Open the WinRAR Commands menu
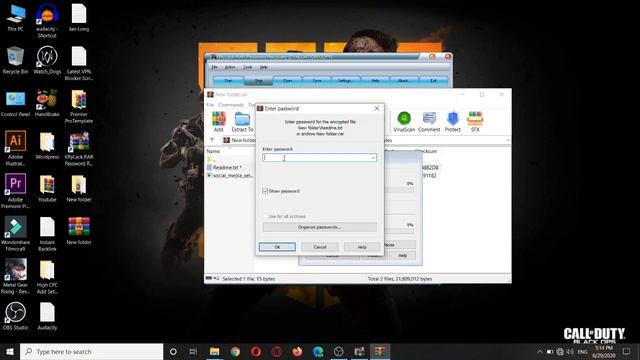 pyautogui.click(x=231, y=105)
